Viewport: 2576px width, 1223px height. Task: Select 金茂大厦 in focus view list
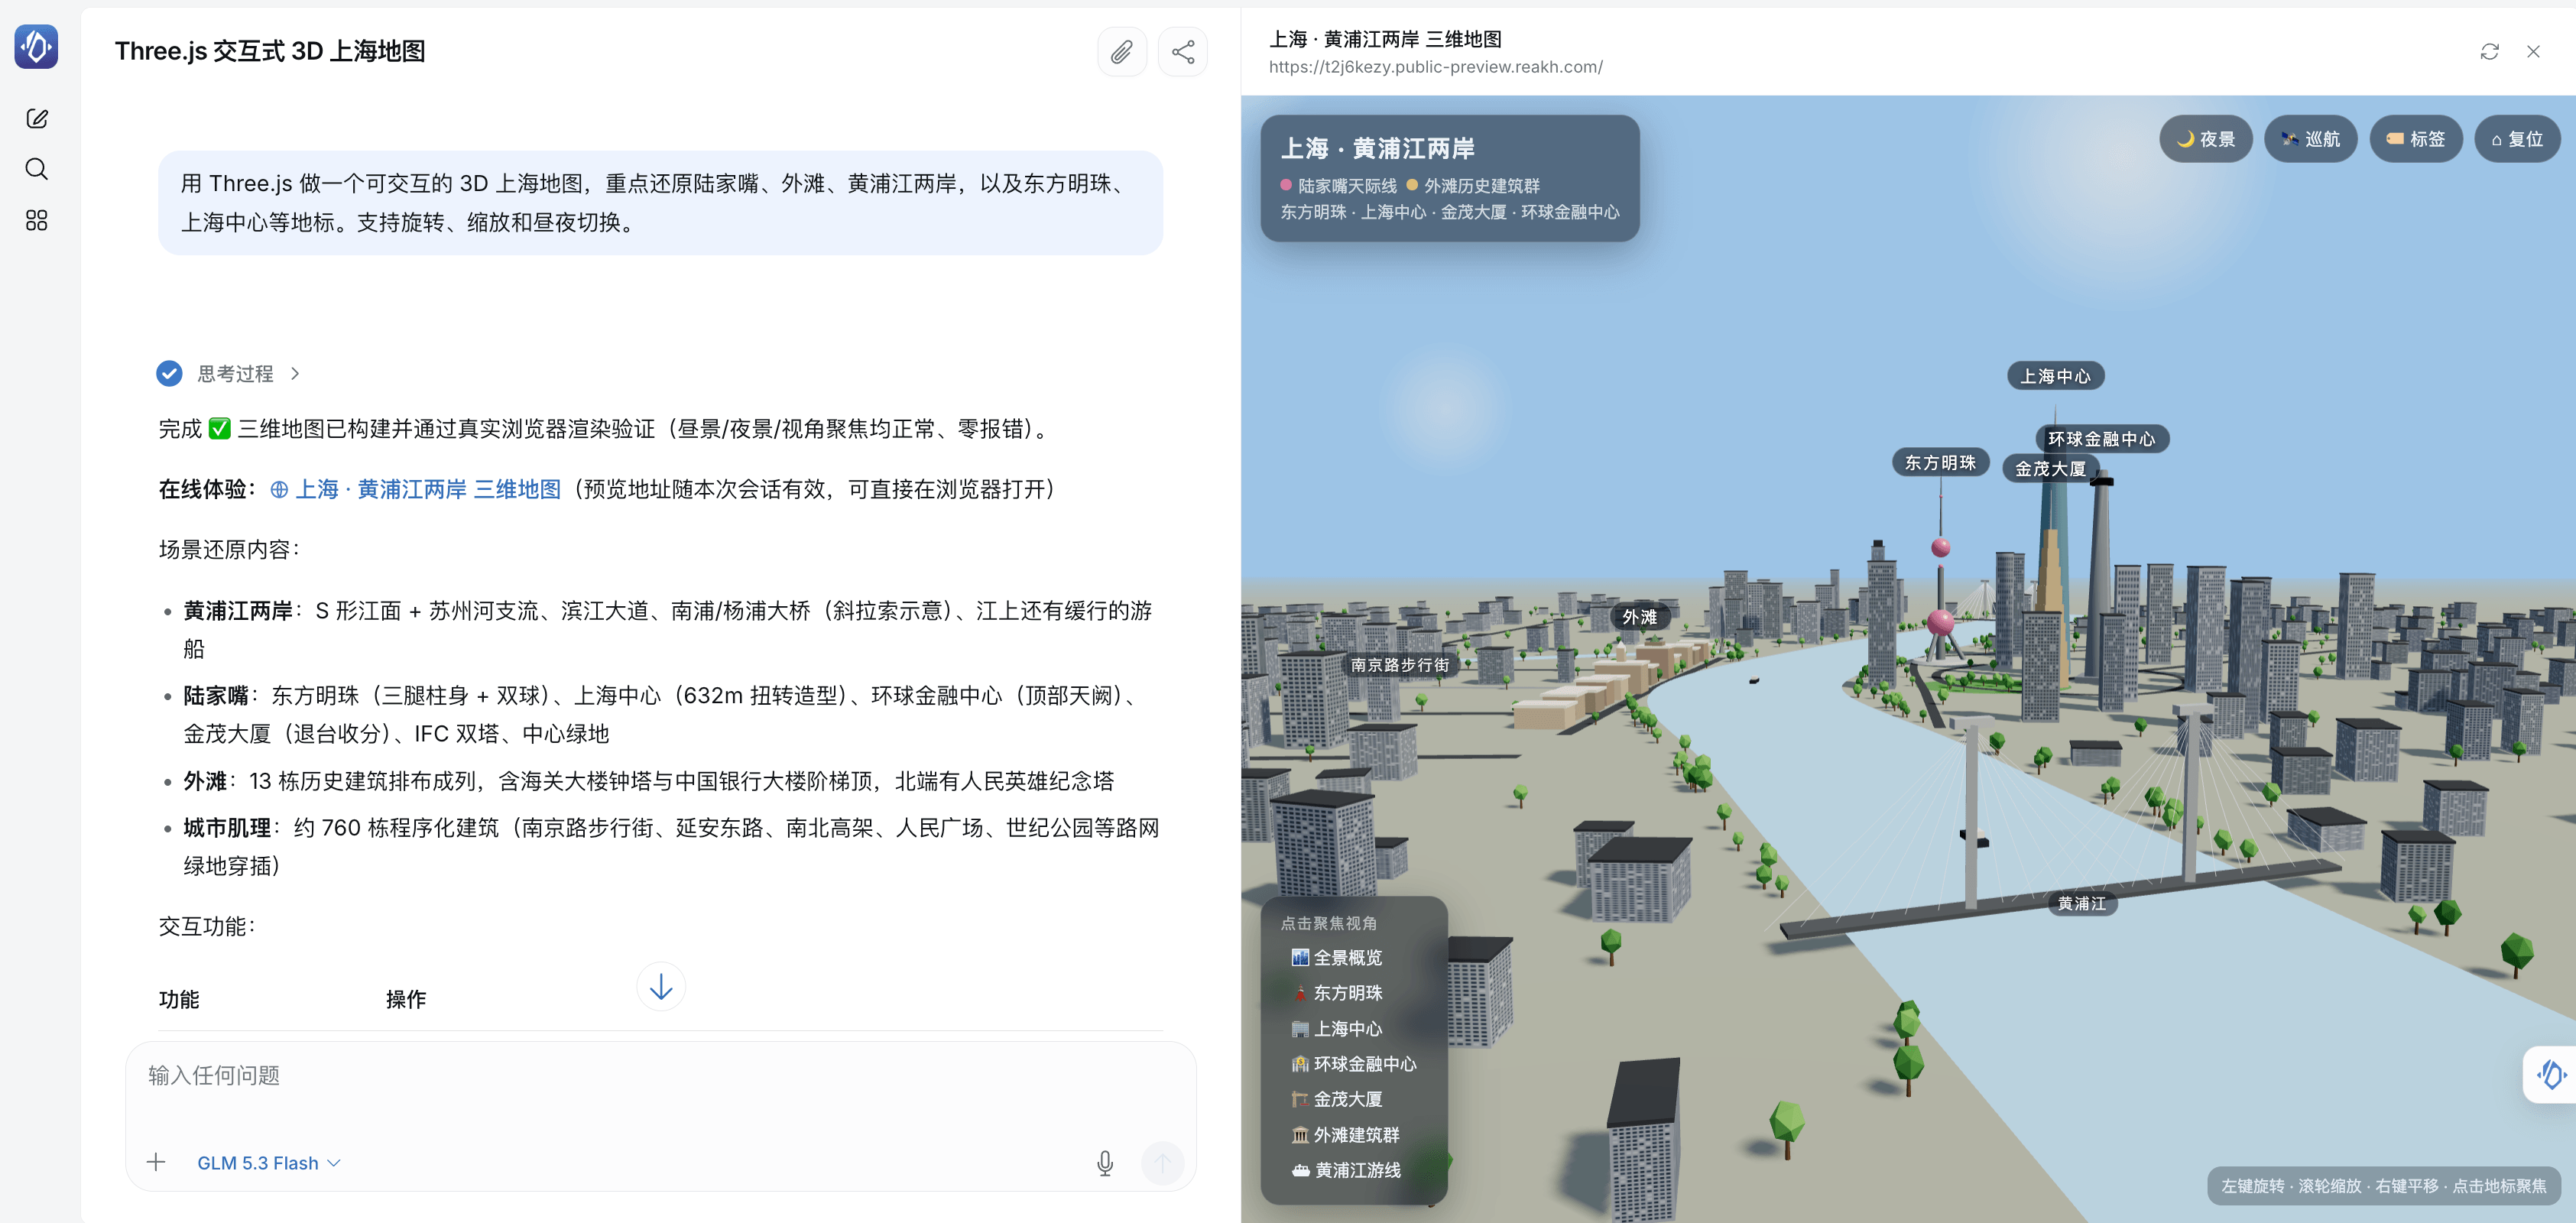[1337, 1099]
